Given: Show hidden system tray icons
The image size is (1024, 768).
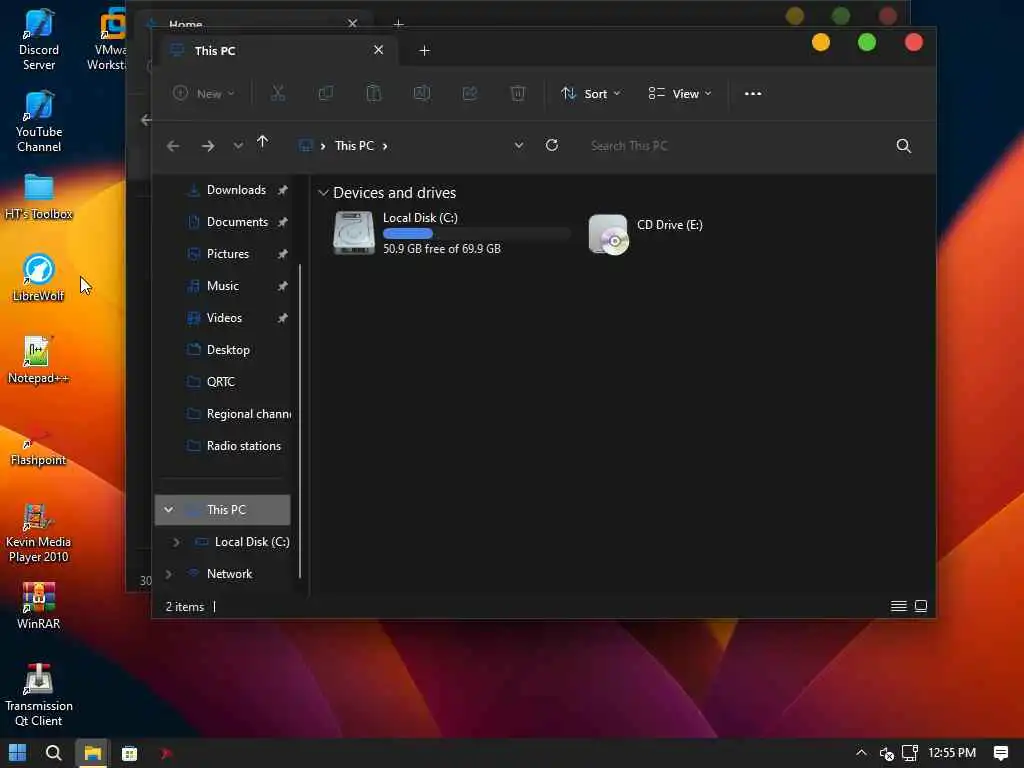Looking at the screenshot, I should click(861, 753).
